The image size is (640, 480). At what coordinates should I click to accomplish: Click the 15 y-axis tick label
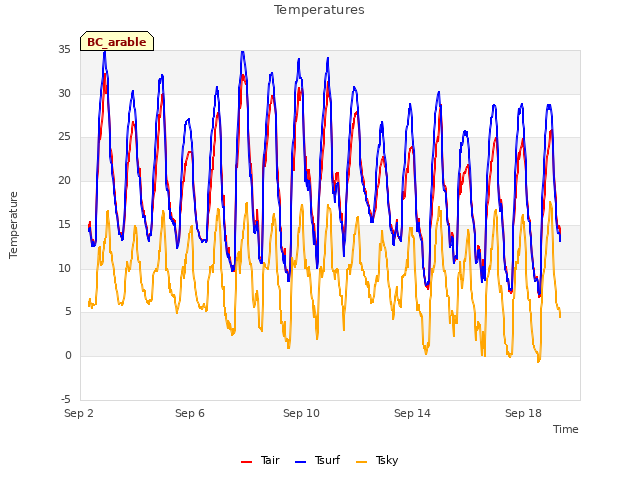pos(64,224)
